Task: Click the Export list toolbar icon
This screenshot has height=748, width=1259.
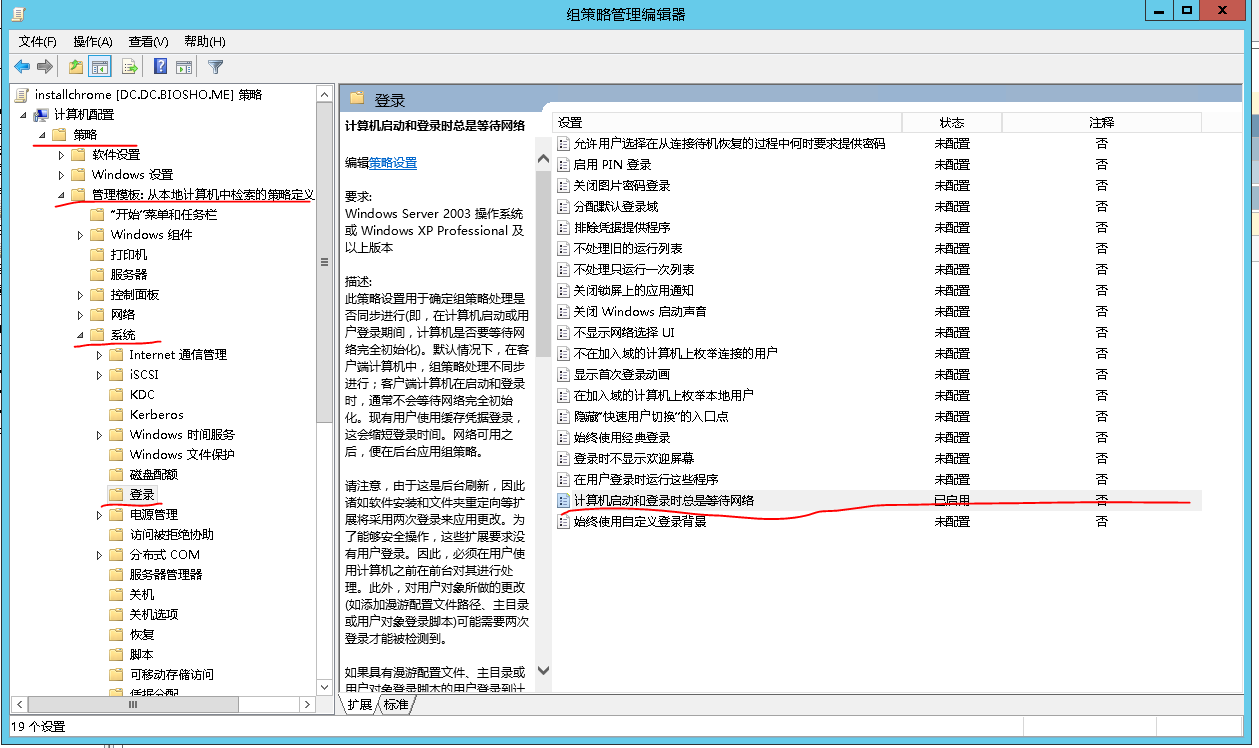Action: click(129, 67)
